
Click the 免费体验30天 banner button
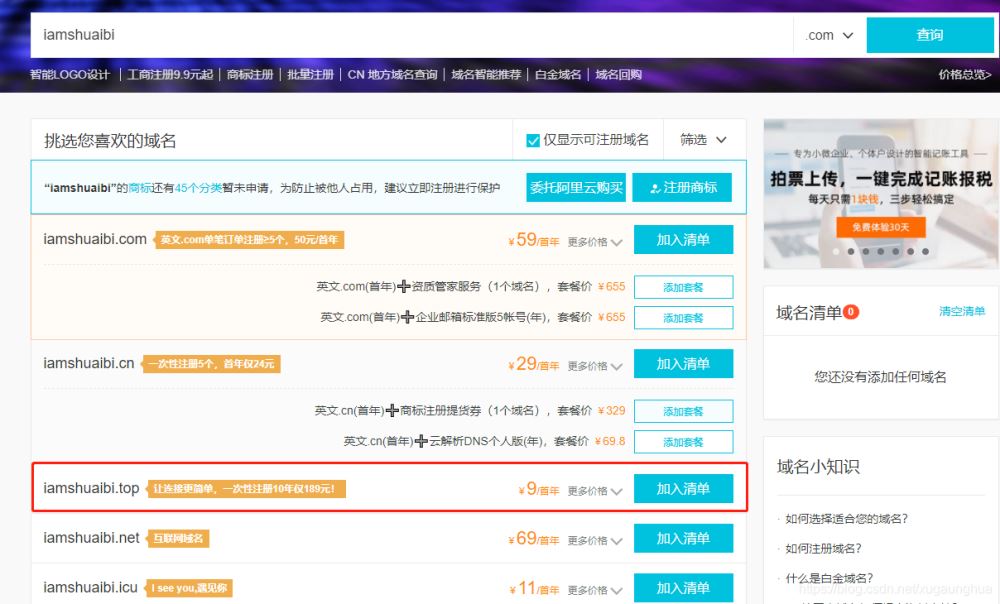click(881, 227)
